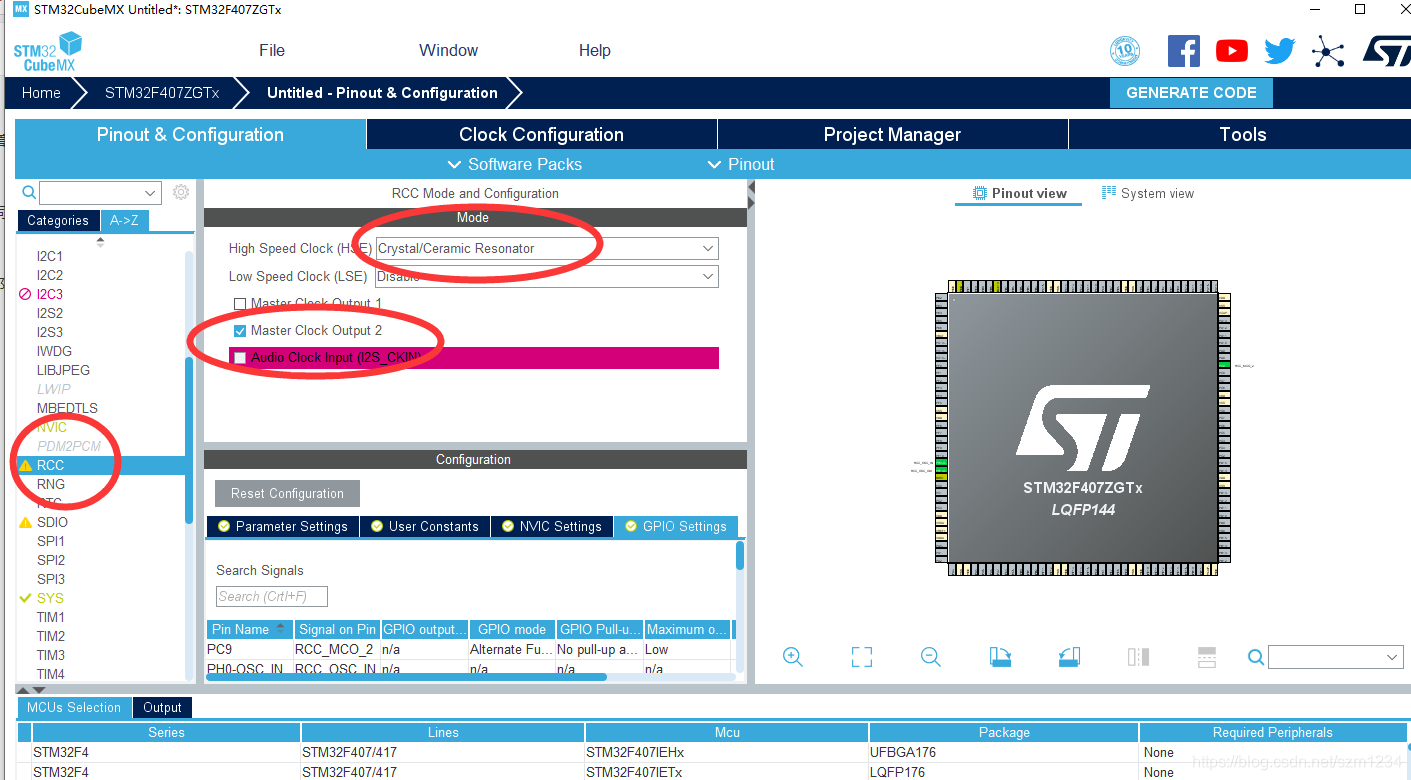
Task: Enable Audio Clock Input (I2S_CKIN)
Action: [x=239, y=357]
